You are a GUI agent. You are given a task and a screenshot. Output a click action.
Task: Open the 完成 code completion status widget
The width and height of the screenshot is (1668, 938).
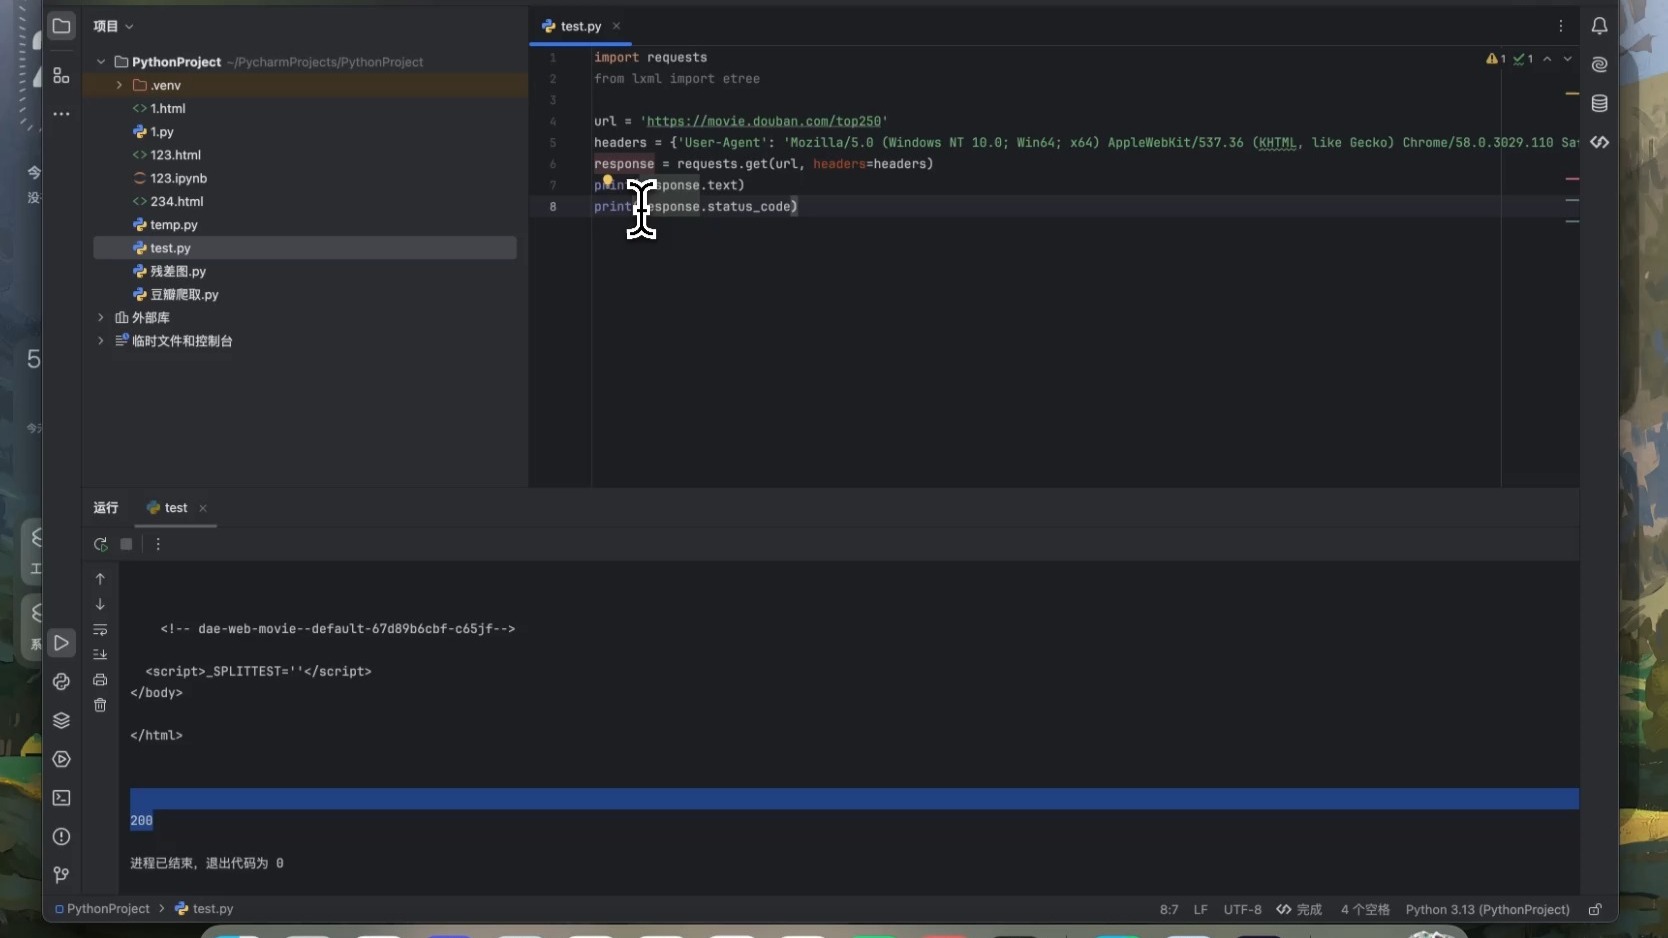coord(1299,910)
